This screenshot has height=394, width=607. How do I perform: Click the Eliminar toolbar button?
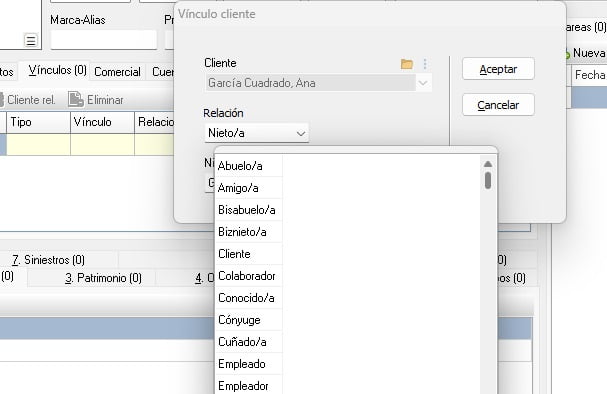point(96,100)
